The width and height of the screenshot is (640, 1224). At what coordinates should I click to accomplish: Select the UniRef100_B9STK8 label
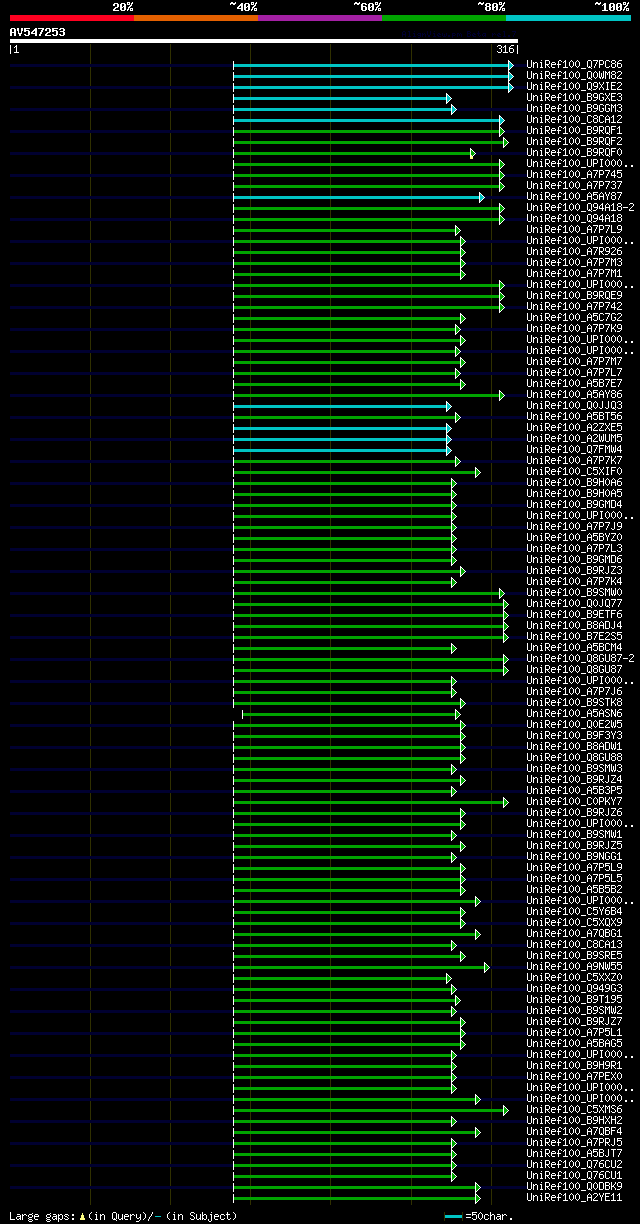tap(574, 702)
